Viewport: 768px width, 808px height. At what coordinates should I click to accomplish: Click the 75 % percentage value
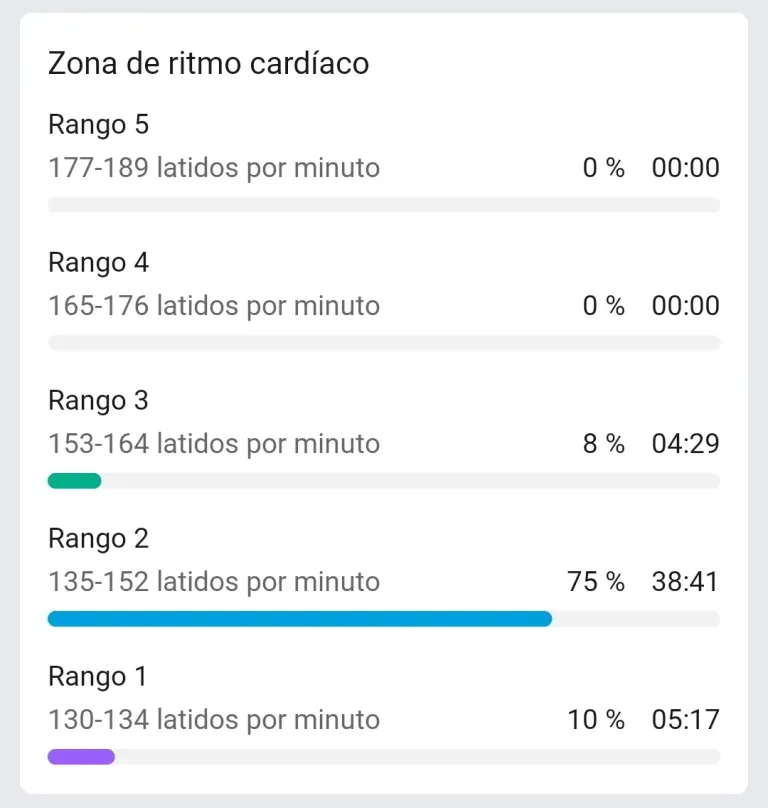point(596,582)
